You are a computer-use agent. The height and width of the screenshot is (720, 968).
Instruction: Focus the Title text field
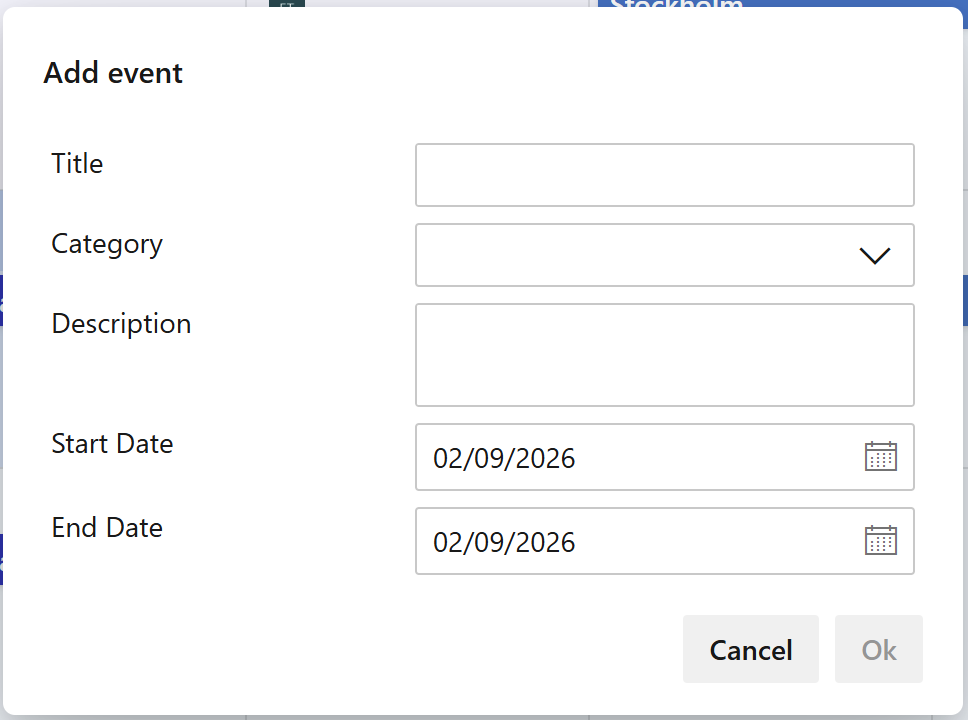click(664, 175)
